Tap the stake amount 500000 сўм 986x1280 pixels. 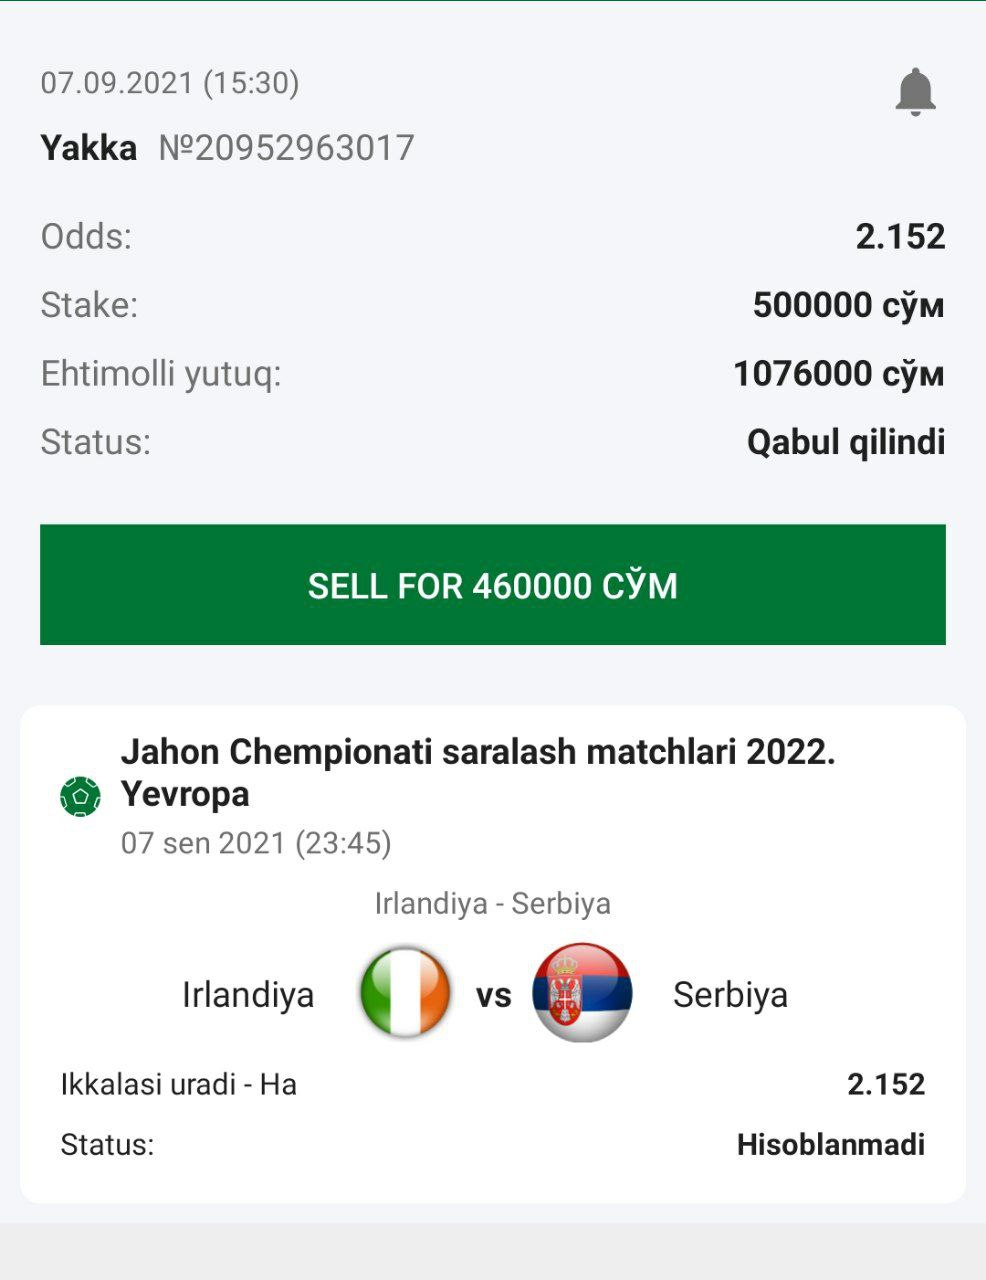848,305
